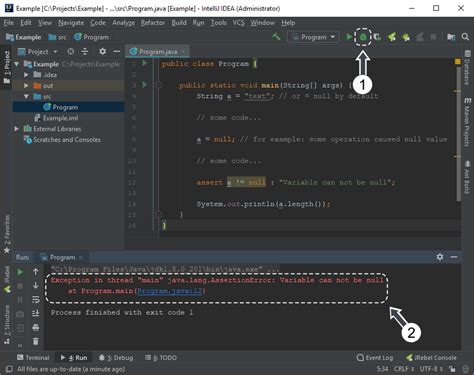Print the Run console output
Image resolution: width=474 pixels, height=375 pixels.
pos(36,327)
